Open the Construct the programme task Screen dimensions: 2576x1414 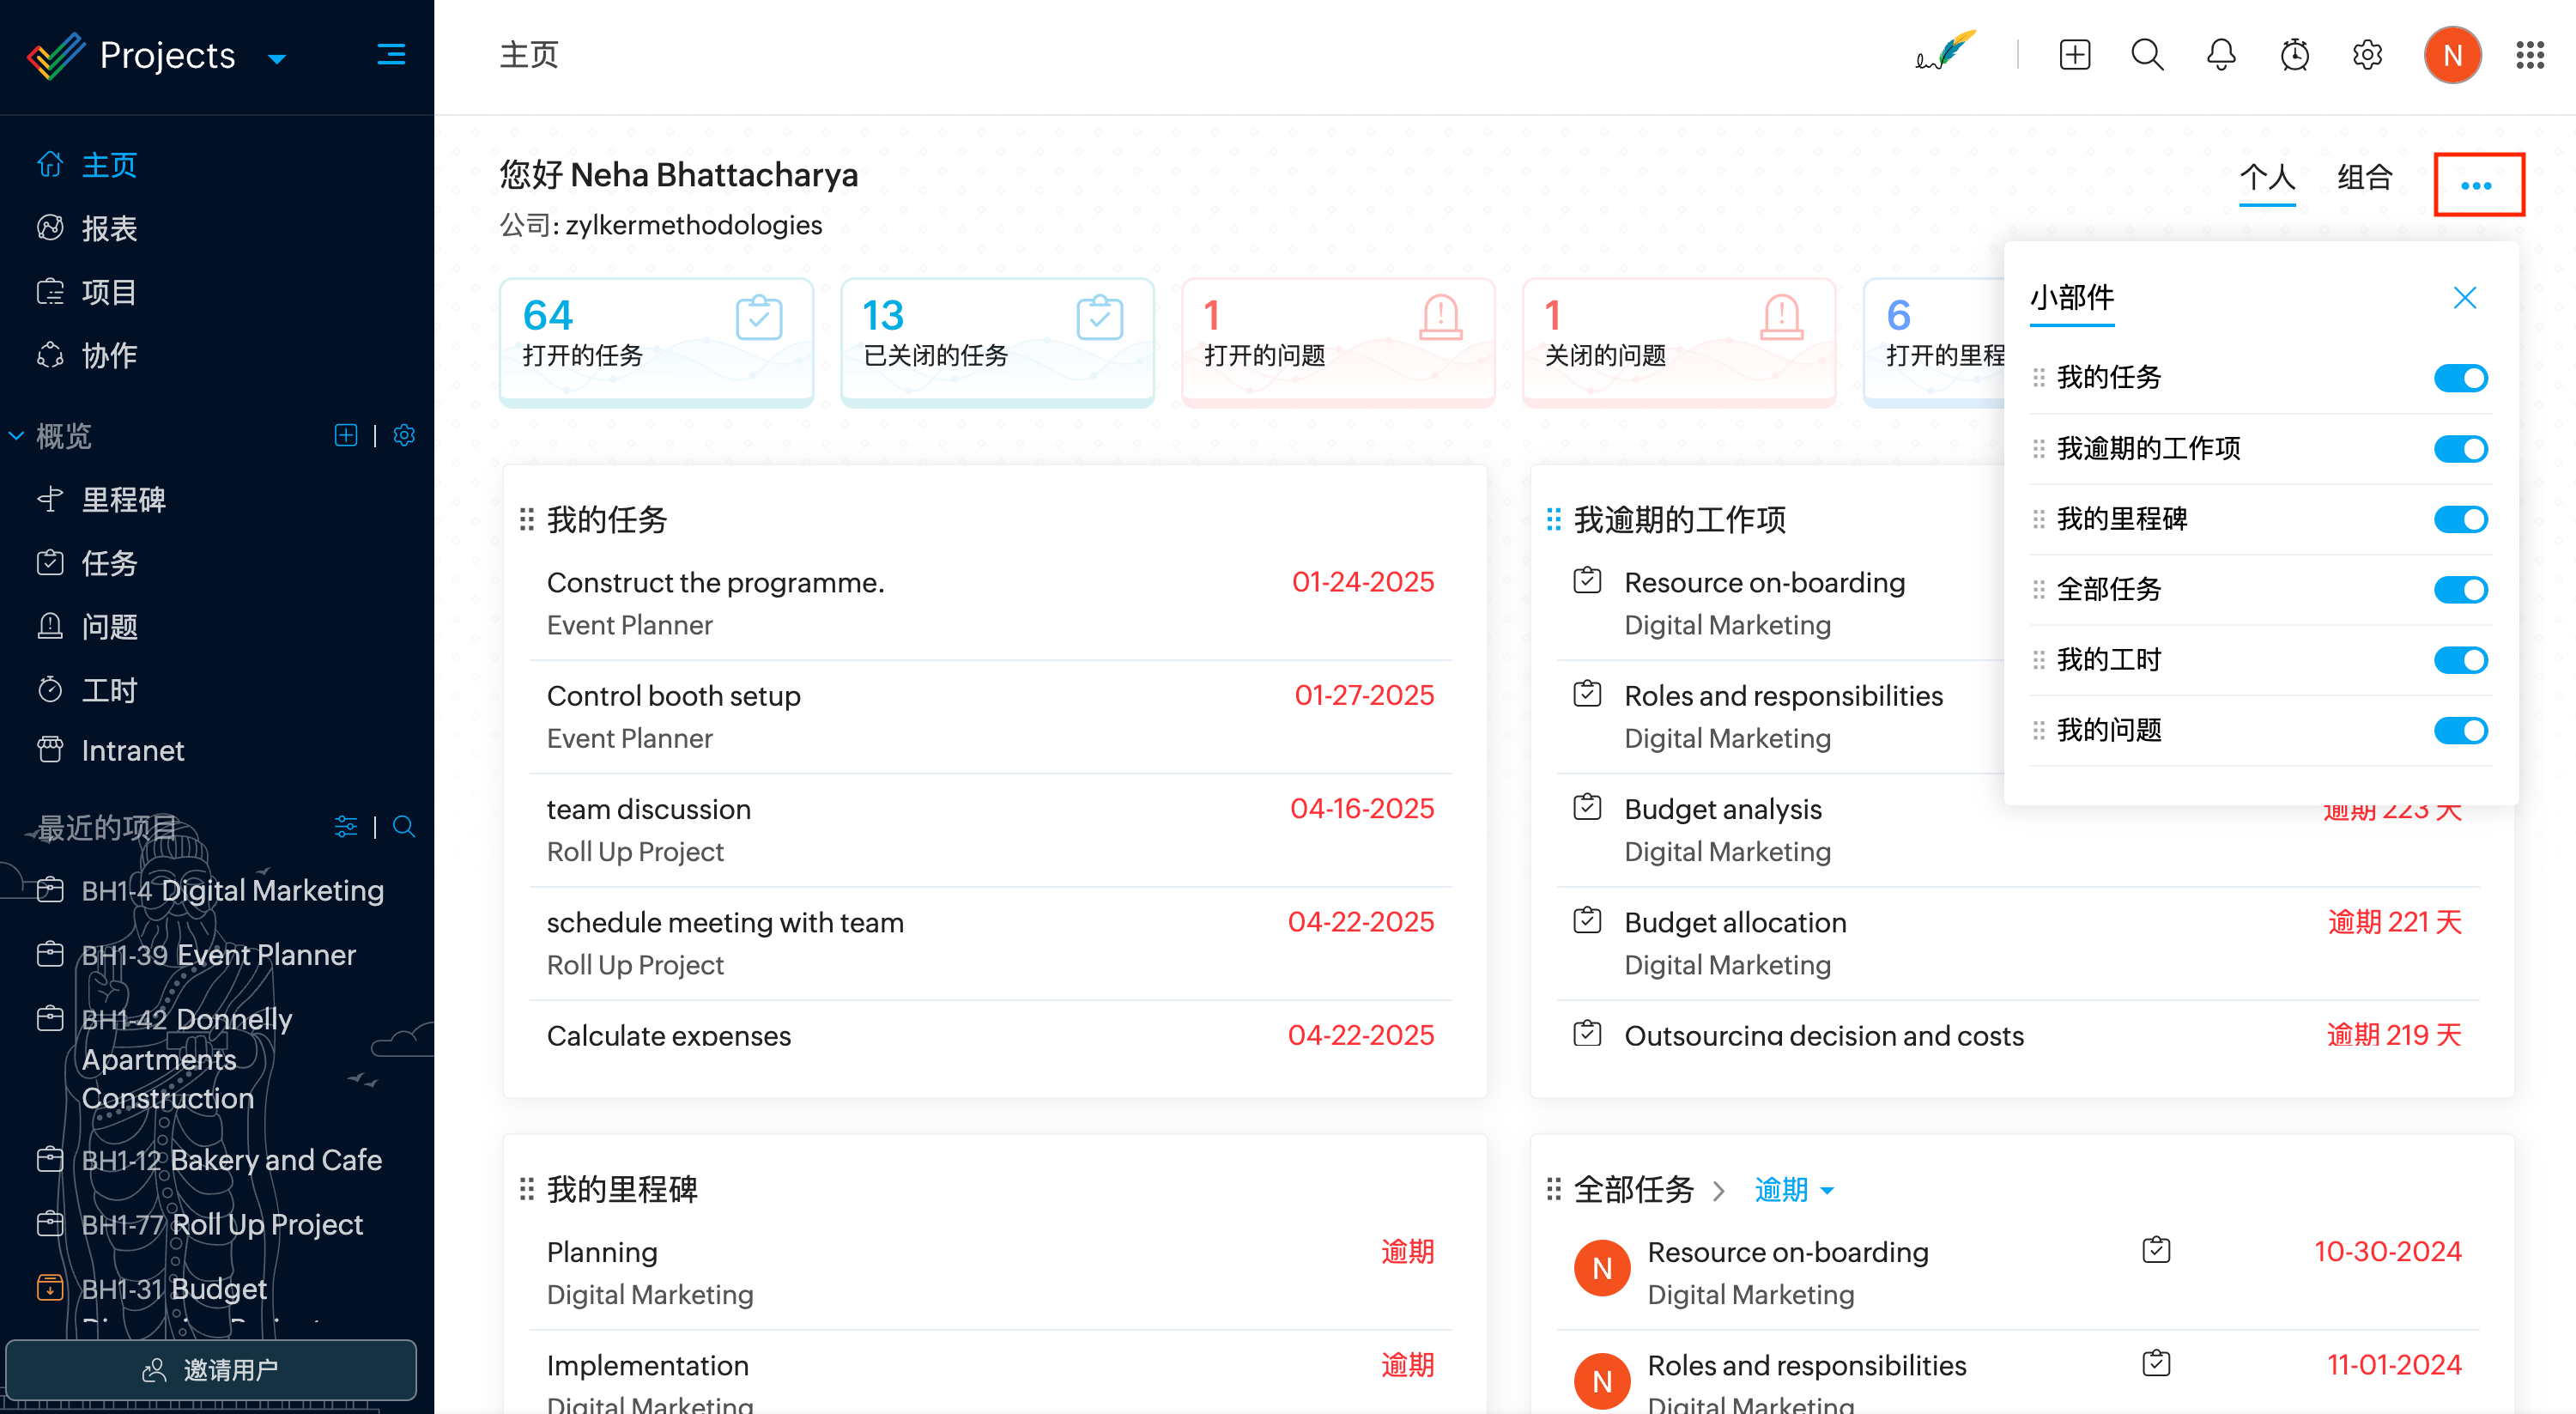(x=715, y=582)
